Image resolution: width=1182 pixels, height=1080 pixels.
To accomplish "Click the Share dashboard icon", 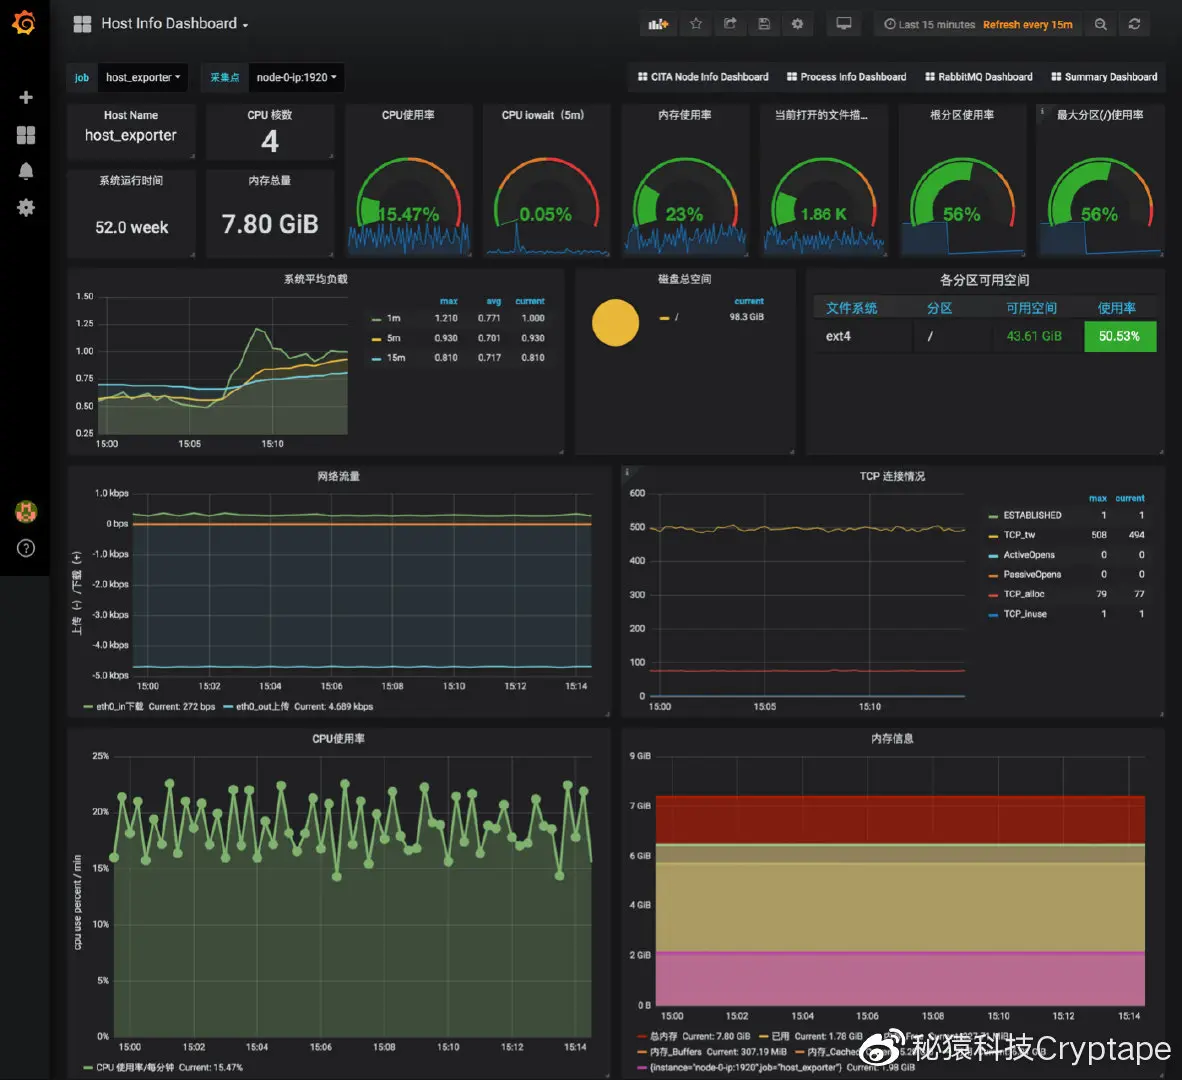I will 730,24.
